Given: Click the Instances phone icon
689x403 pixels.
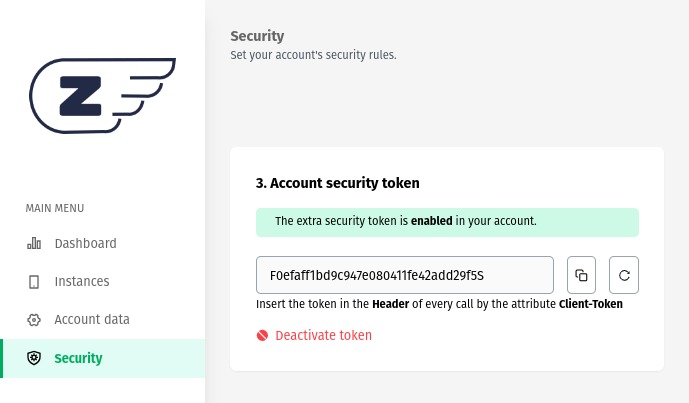Looking at the screenshot, I should coord(34,282).
